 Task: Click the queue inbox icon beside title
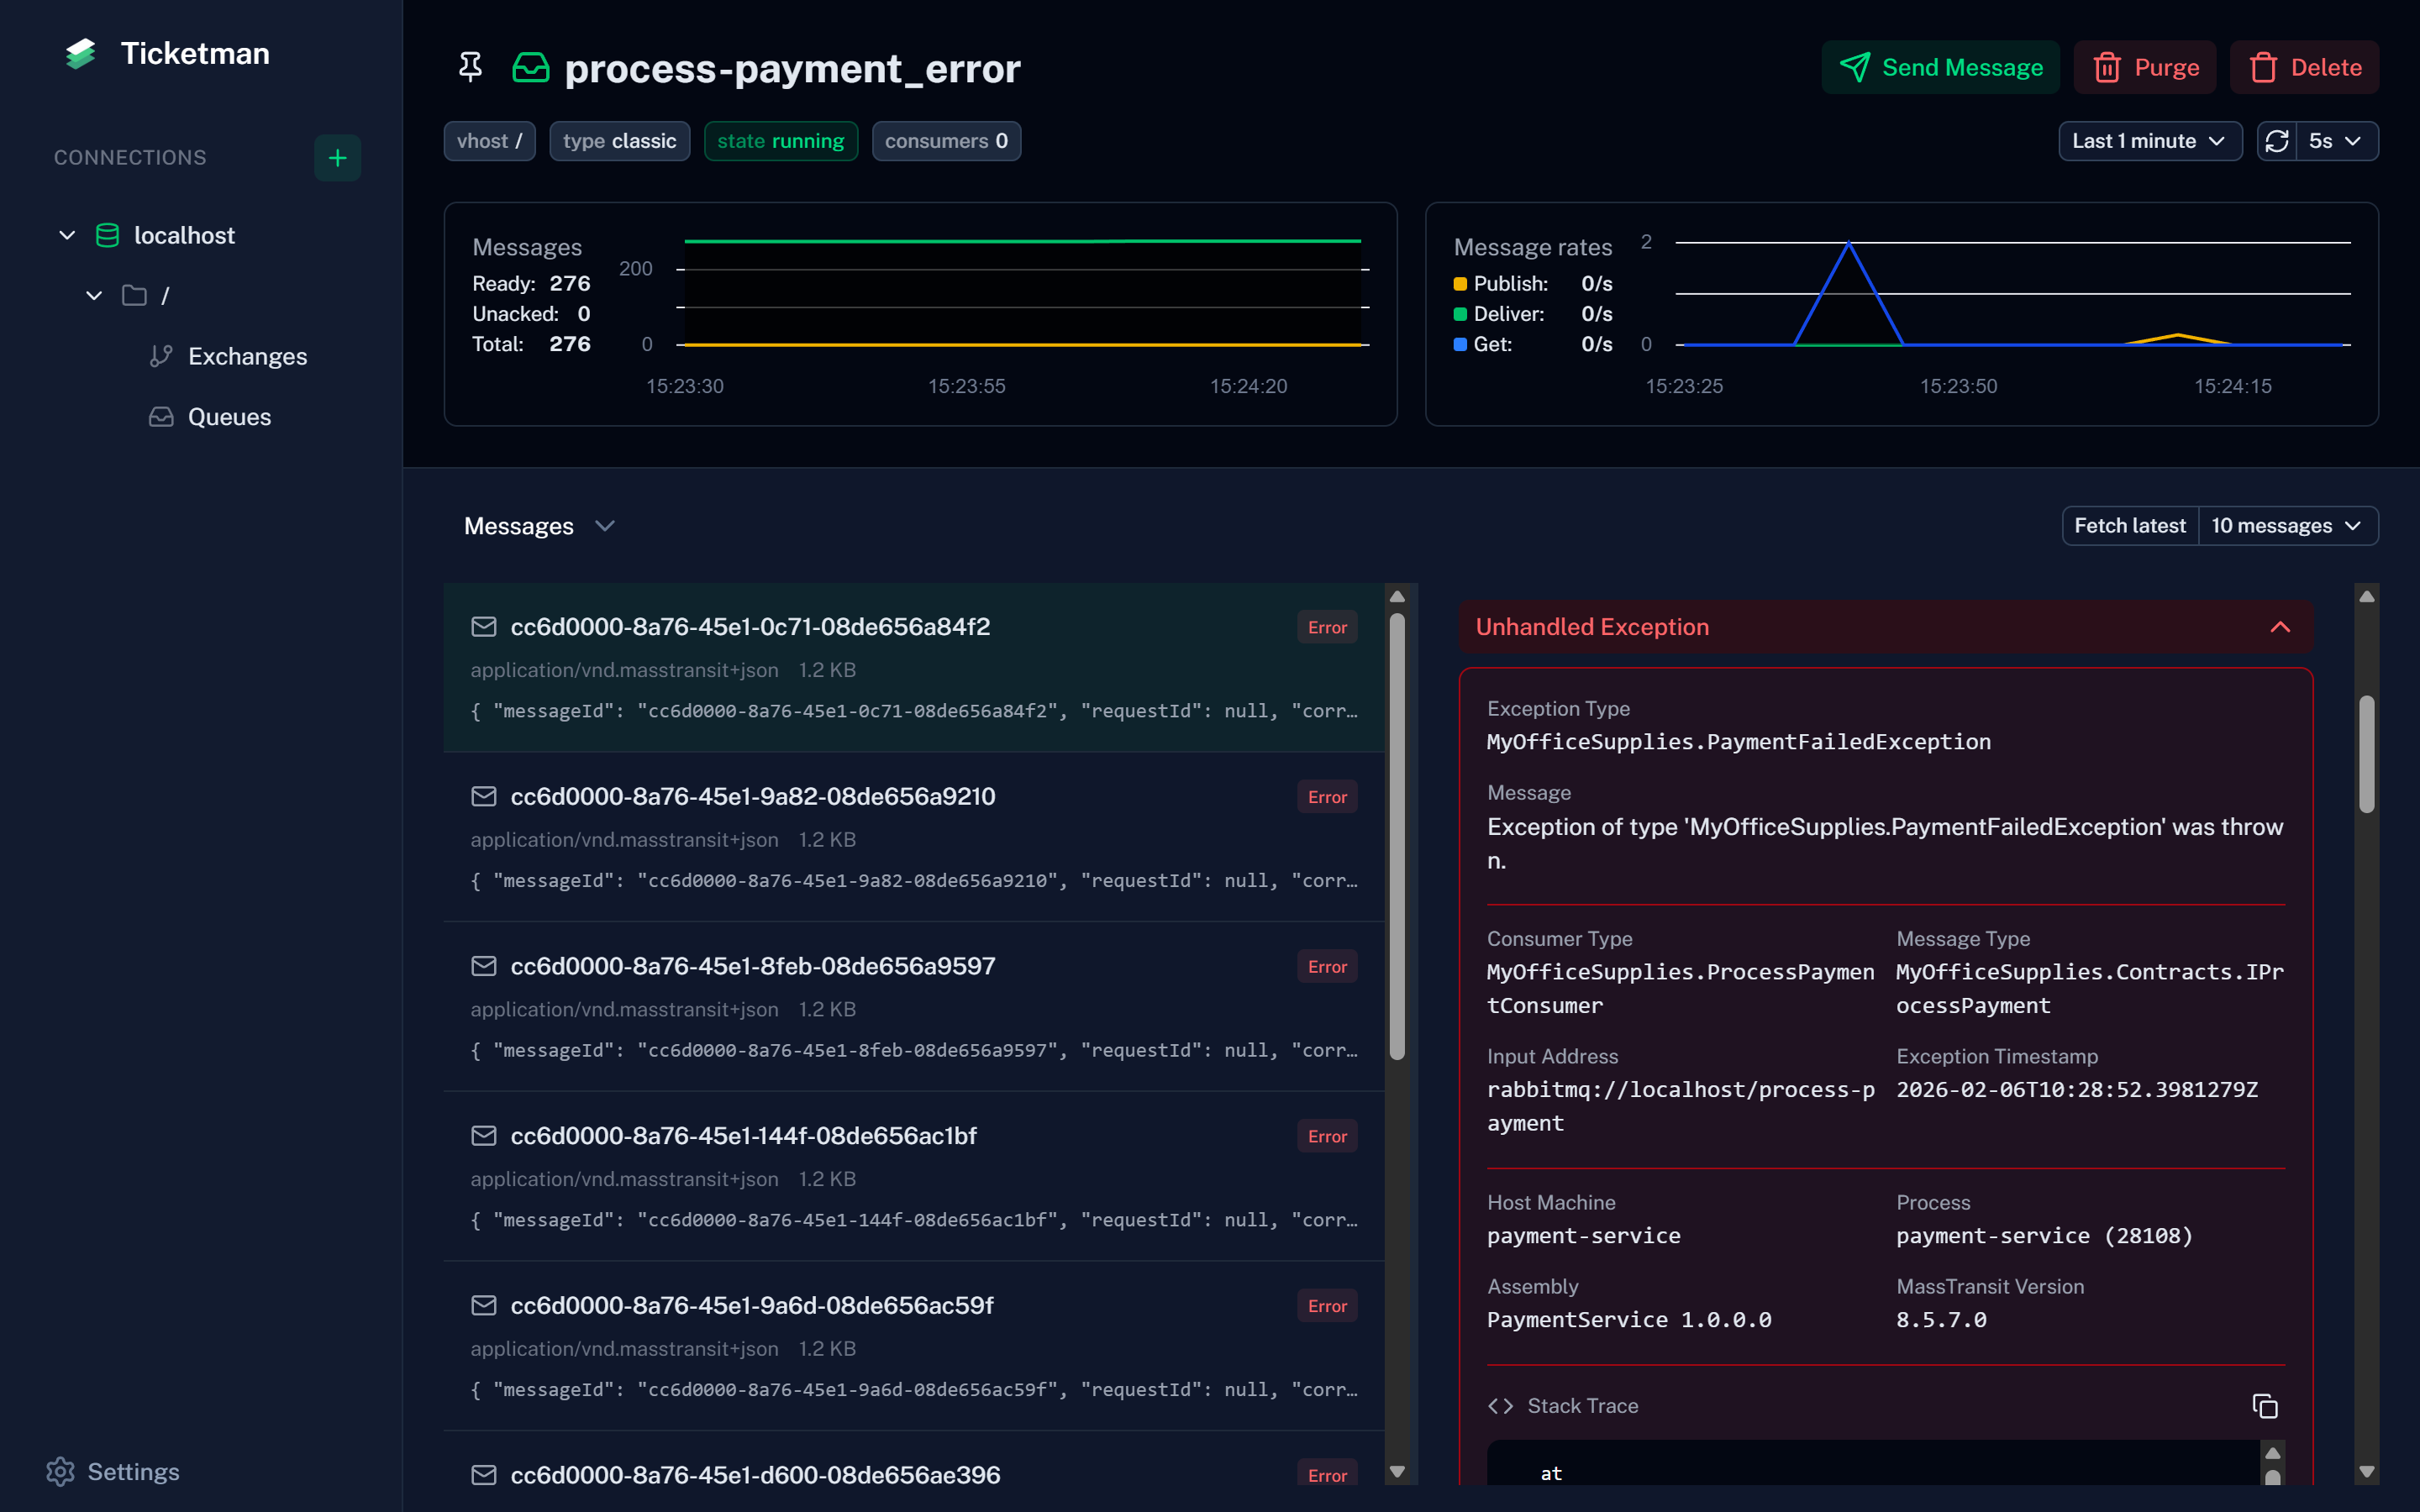[531, 68]
